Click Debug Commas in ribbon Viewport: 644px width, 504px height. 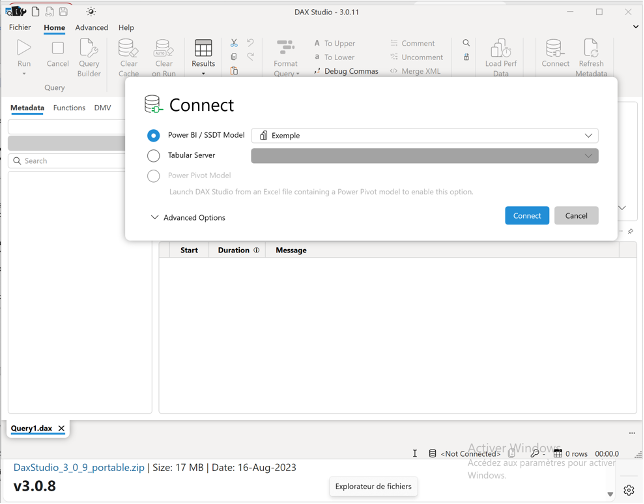[346, 71]
